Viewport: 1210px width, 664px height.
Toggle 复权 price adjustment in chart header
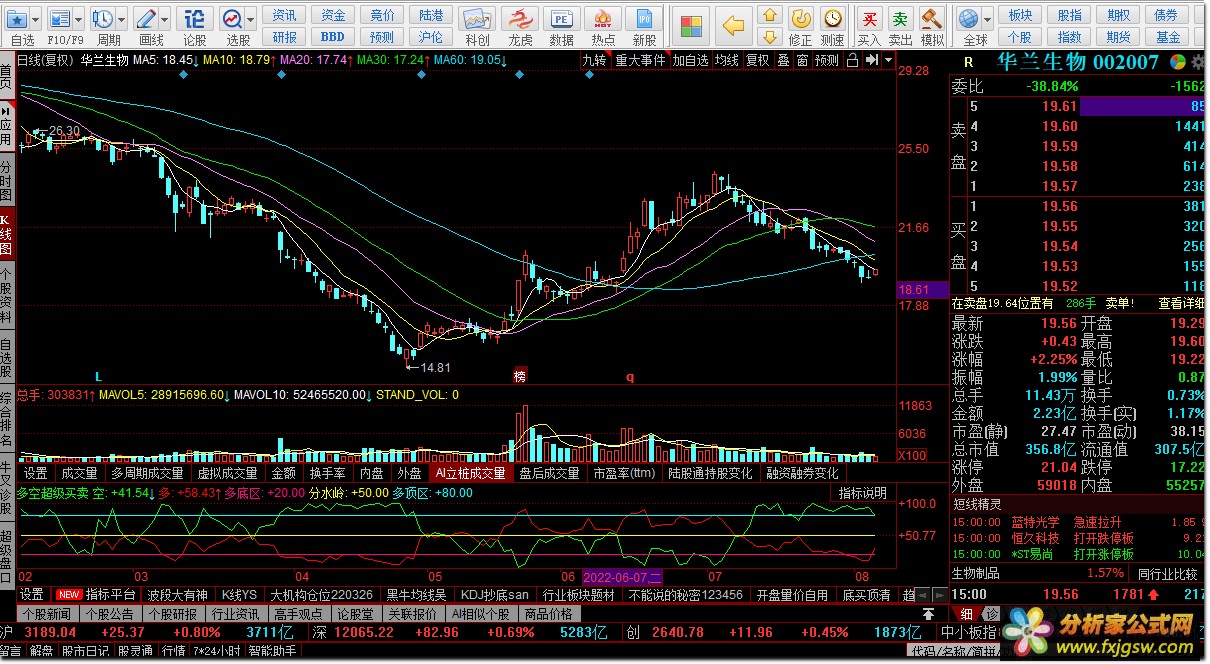pos(757,60)
